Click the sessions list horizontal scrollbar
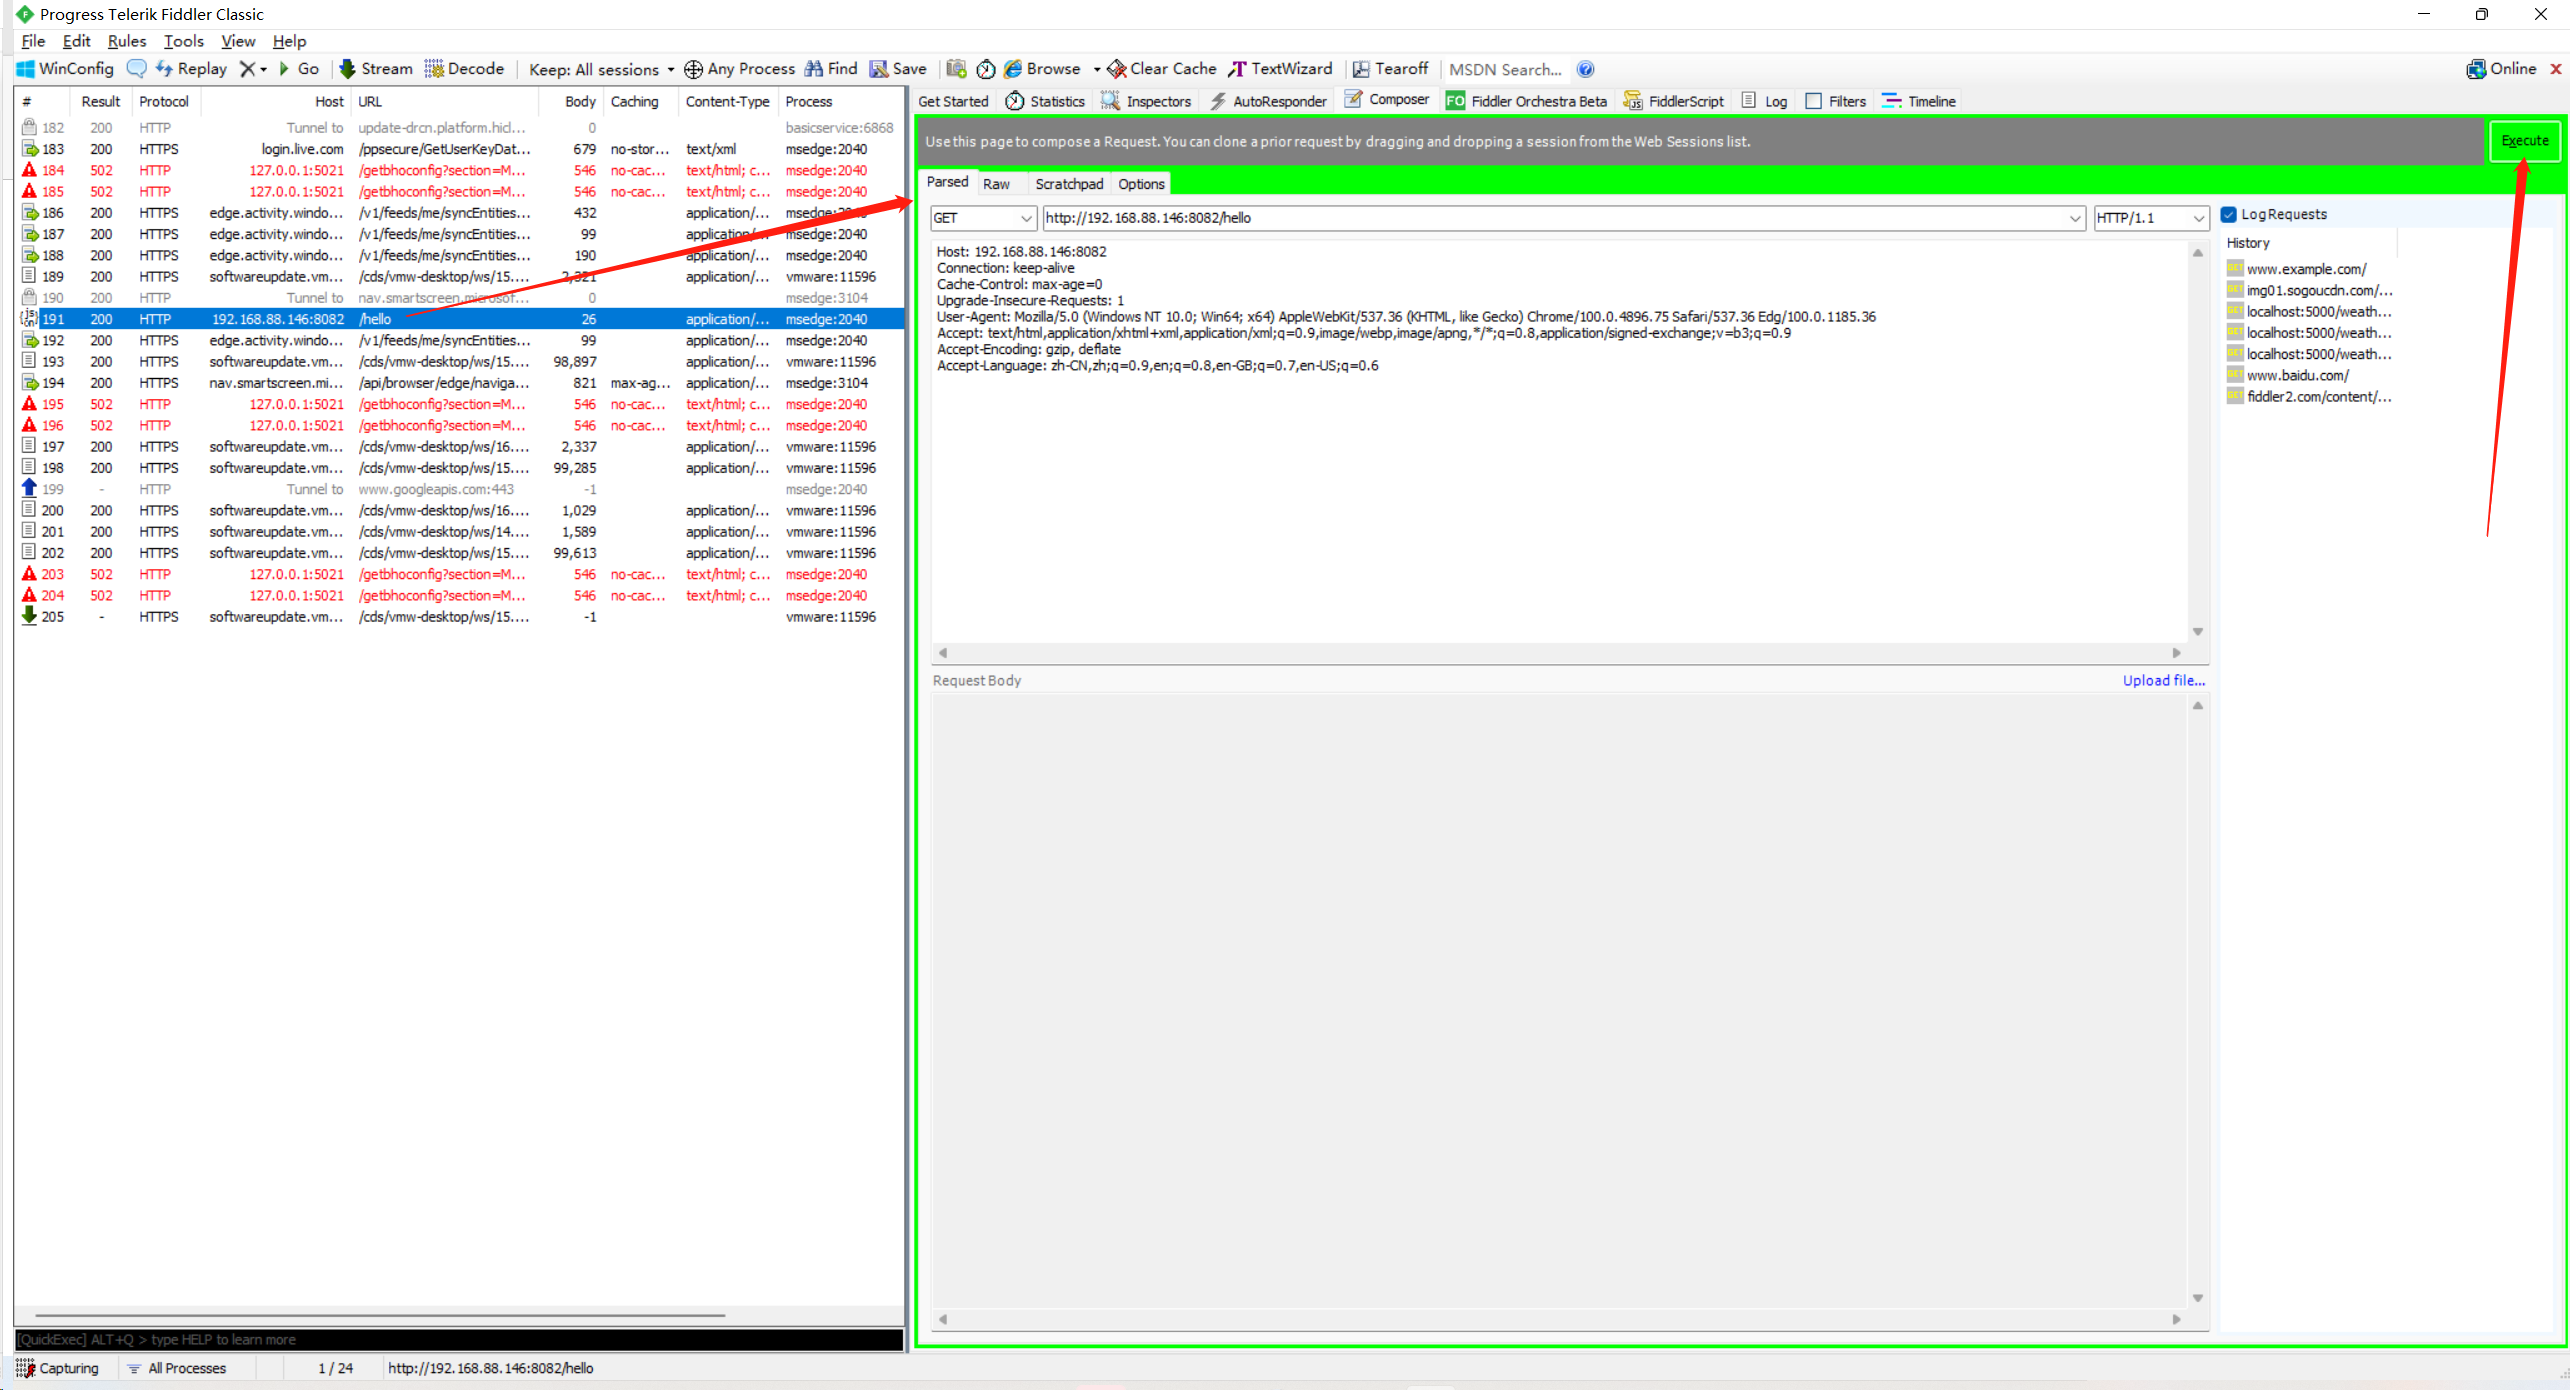The width and height of the screenshot is (2570, 1390). pyautogui.click(x=380, y=1315)
